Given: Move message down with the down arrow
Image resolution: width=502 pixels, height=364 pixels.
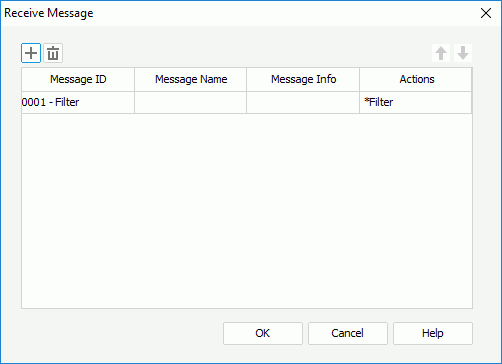Looking at the screenshot, I should 463,53.
